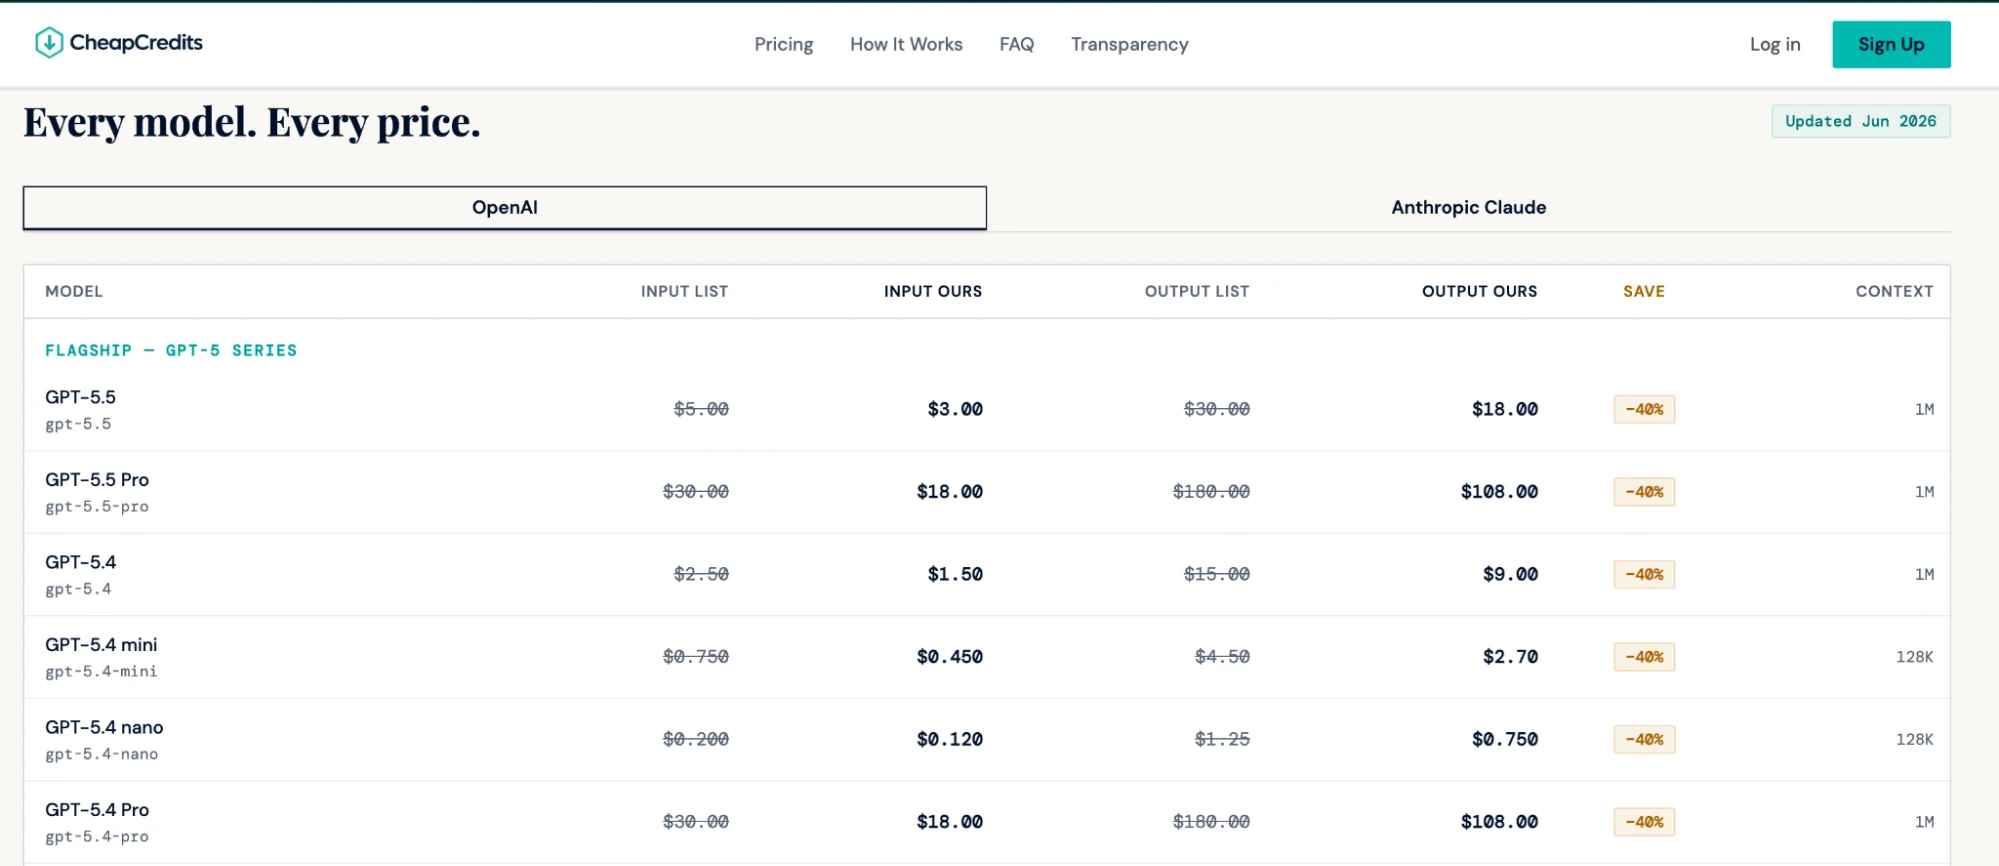Click the Sign Up button

pos(1891,44)
